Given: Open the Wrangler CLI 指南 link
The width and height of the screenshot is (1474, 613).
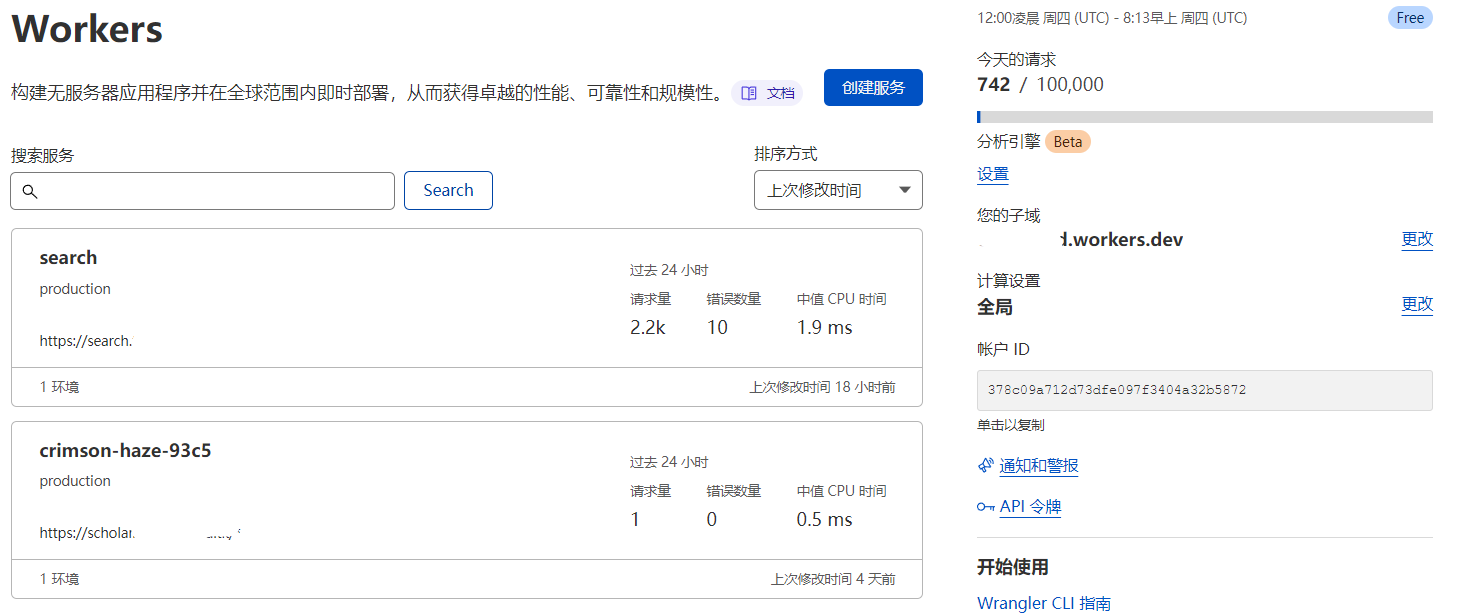Looking at the screenshot, I should (1043, 603).
